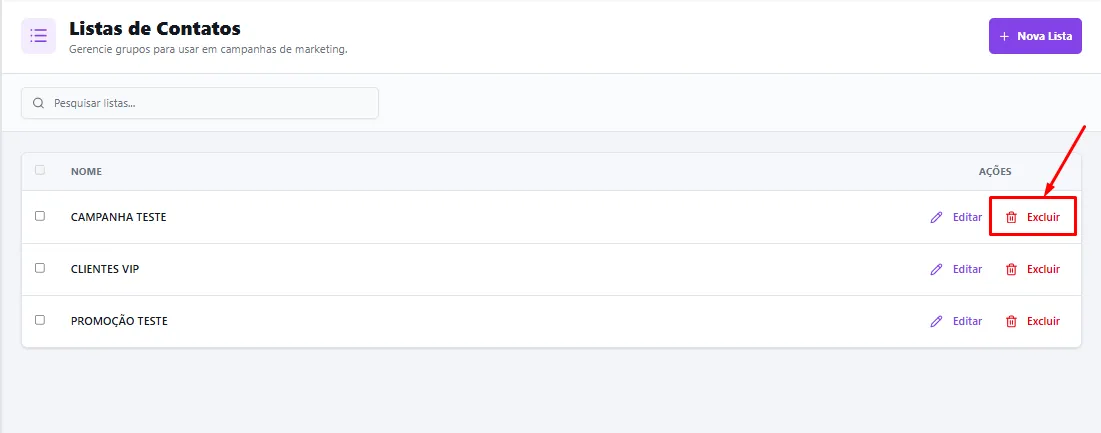Check the CAMPANHA TESTE row checkbox
Screen dimensions: 1101x433
click(40, 216)
